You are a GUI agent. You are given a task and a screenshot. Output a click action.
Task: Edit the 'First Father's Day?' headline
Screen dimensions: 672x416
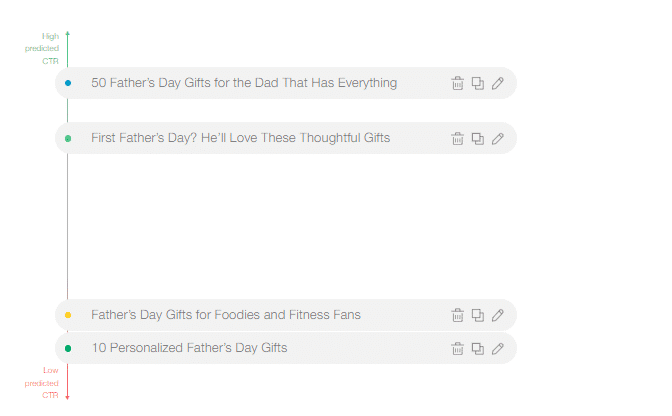[498, 138]
